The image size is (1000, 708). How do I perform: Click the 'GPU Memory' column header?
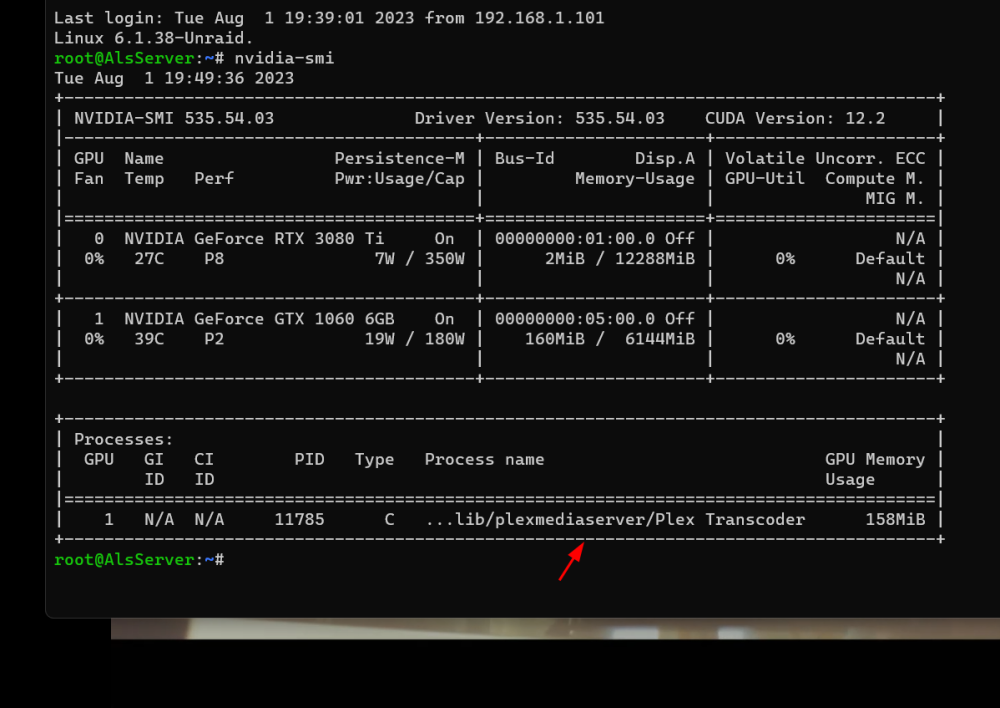(x=874, y=459)
